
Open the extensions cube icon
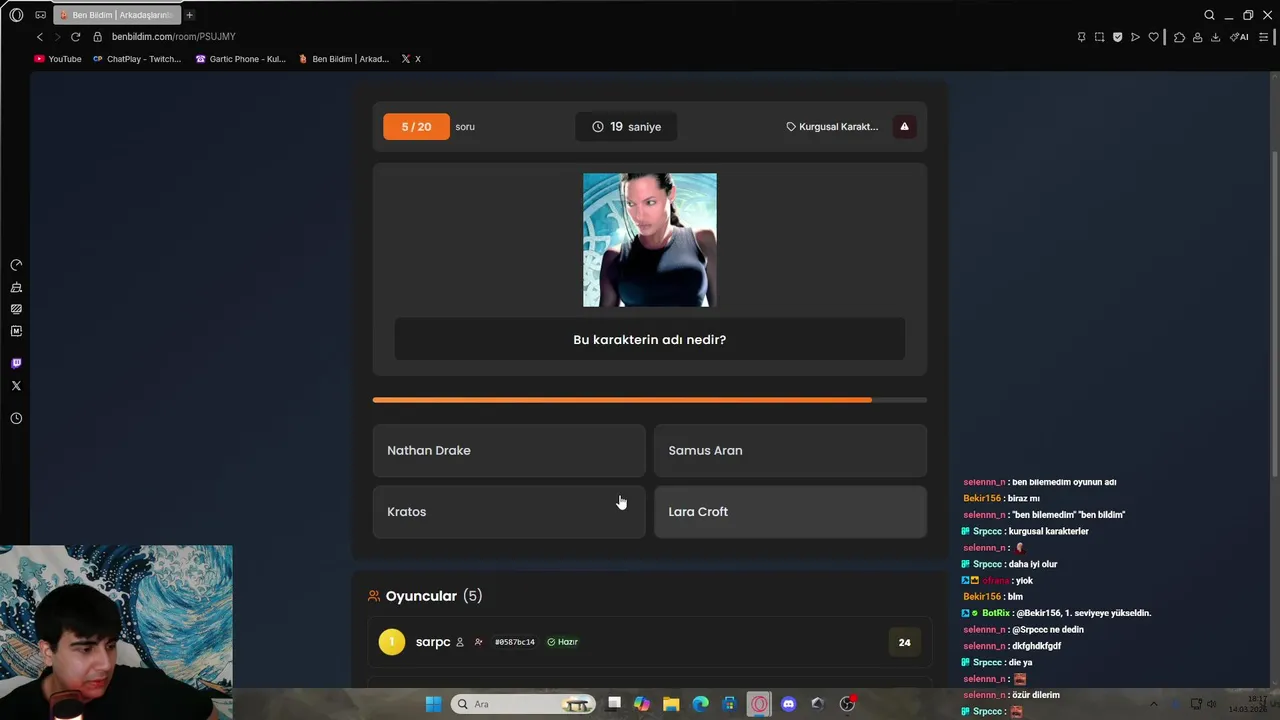point(1179,37)
